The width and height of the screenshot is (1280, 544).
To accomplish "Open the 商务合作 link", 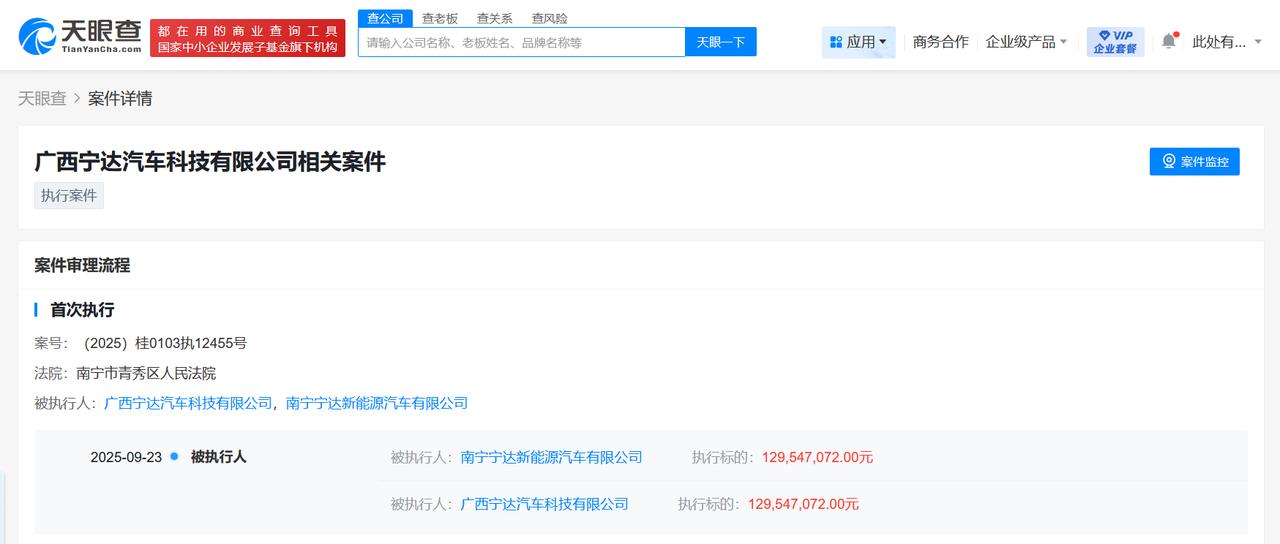I will (x=940, y=42).
